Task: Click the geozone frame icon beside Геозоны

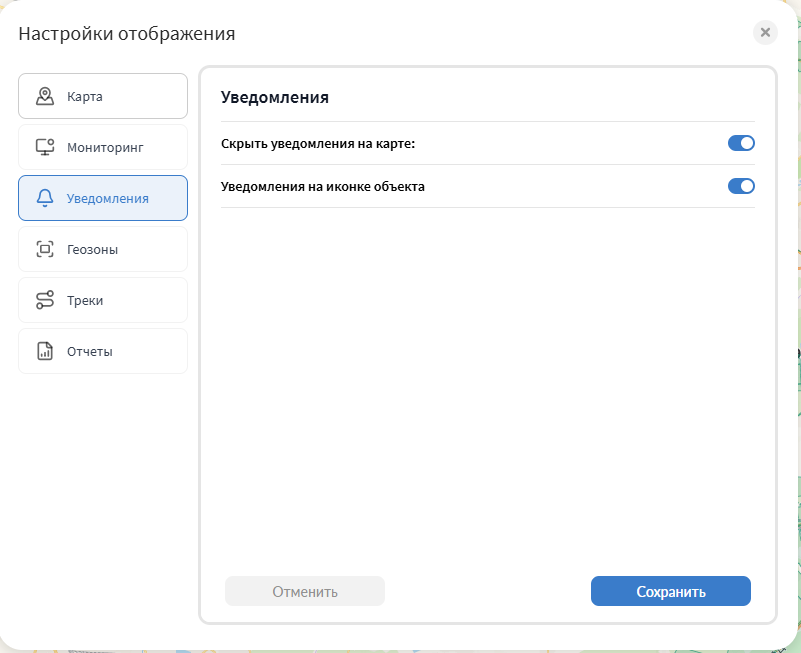Action: [x=45, y=249]
